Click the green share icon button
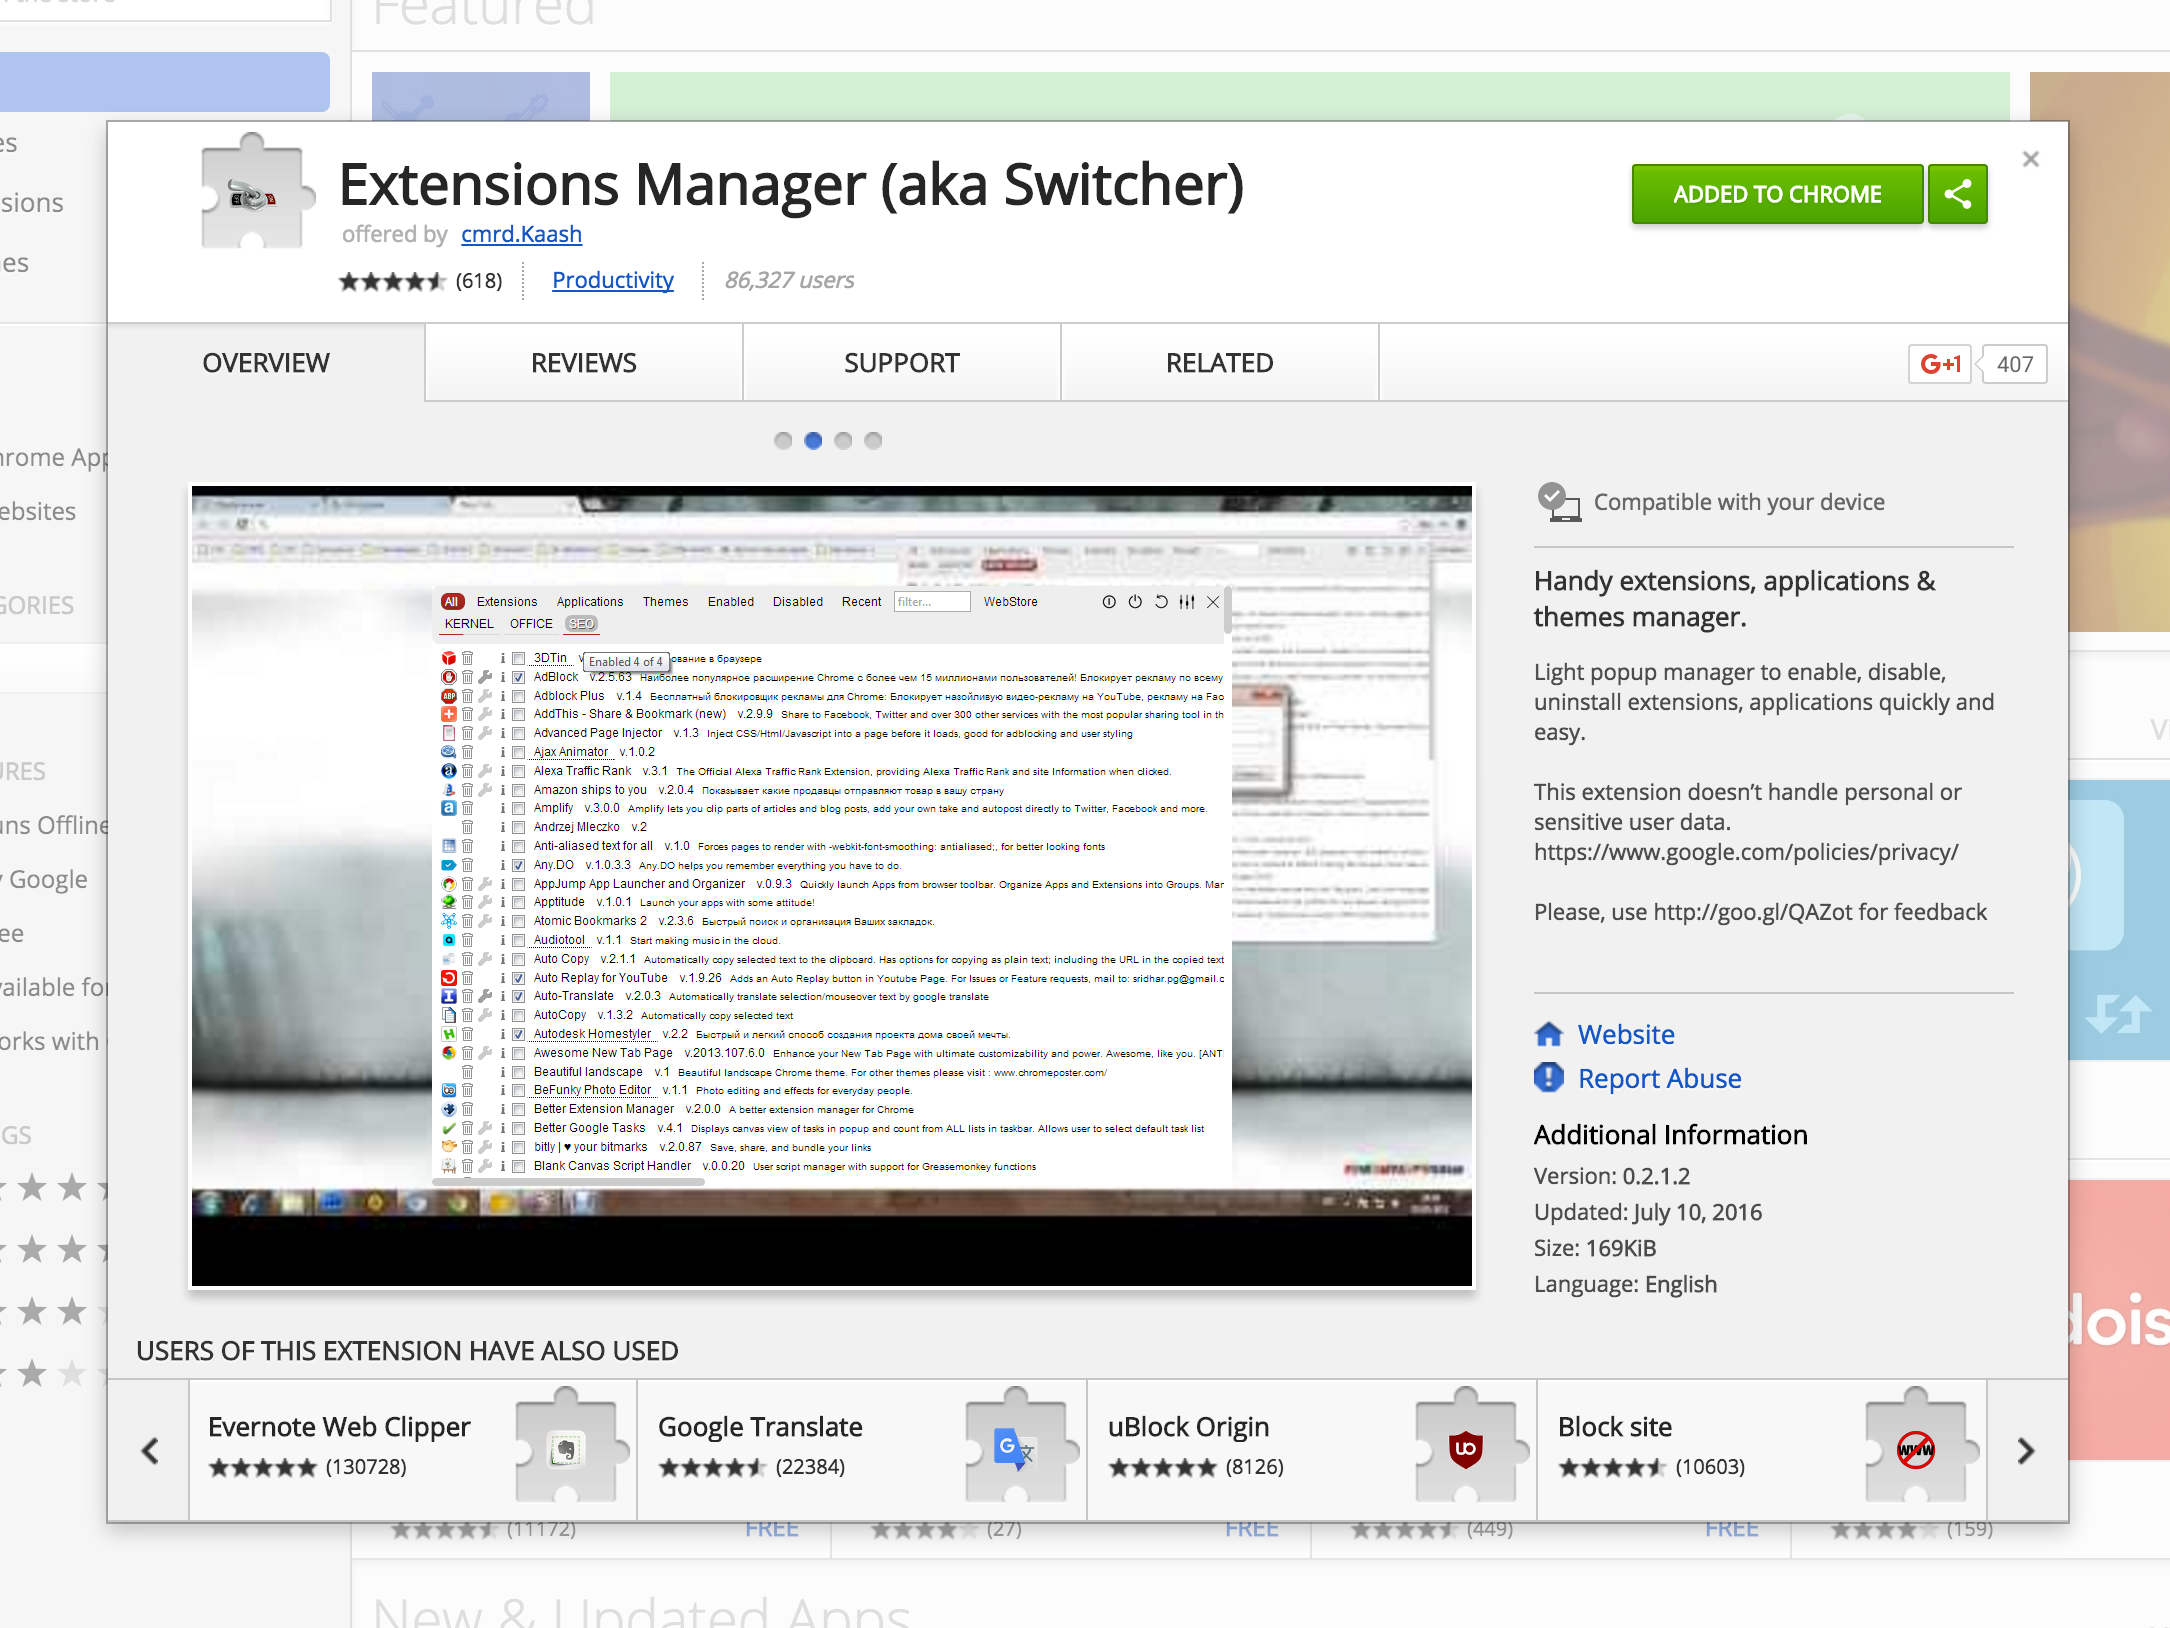 coord(1957,194)
